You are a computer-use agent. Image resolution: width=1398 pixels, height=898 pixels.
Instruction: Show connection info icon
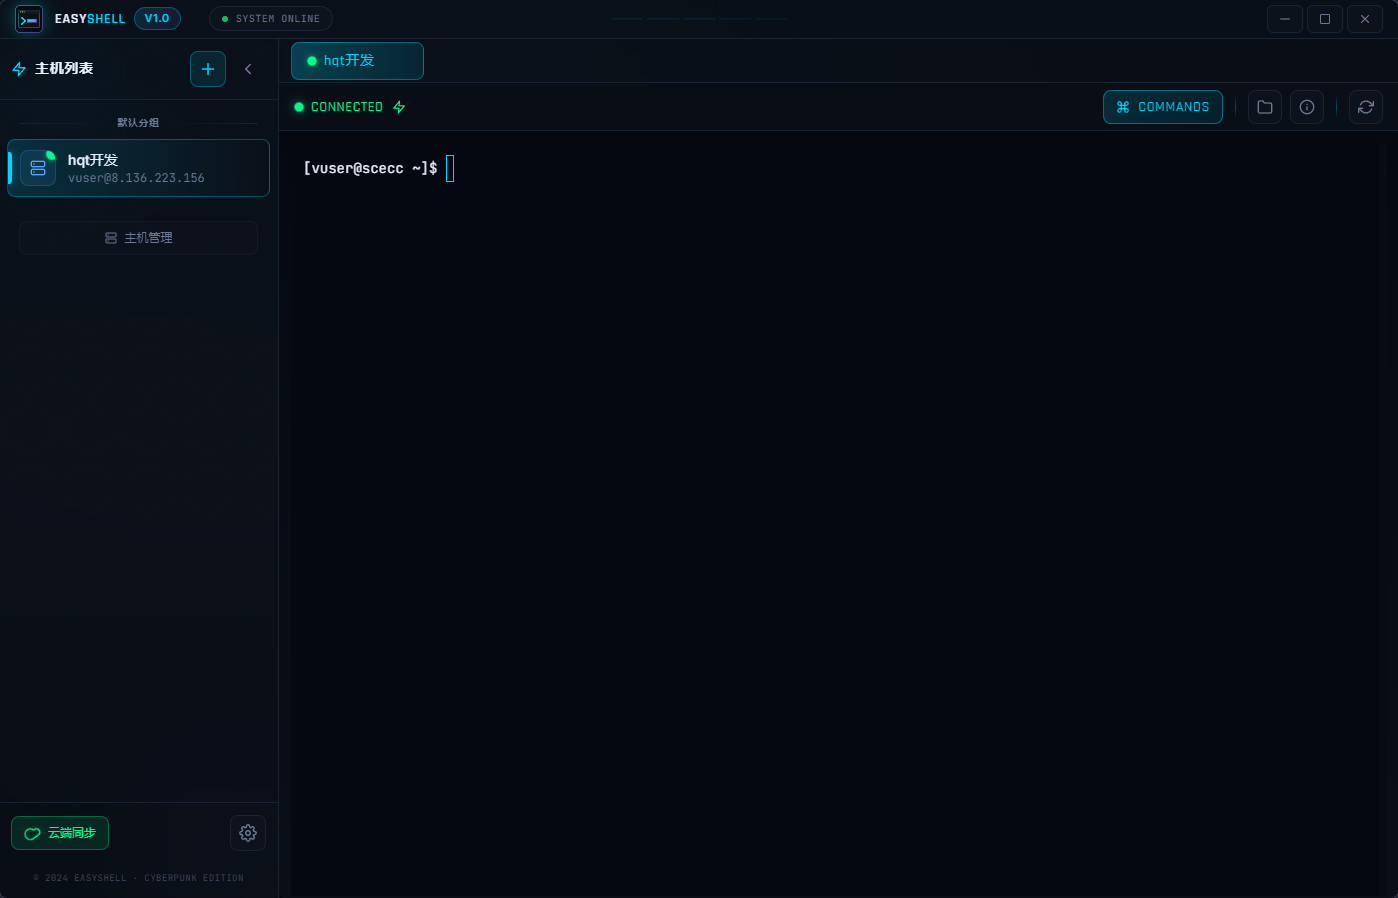pos(1307,107)
